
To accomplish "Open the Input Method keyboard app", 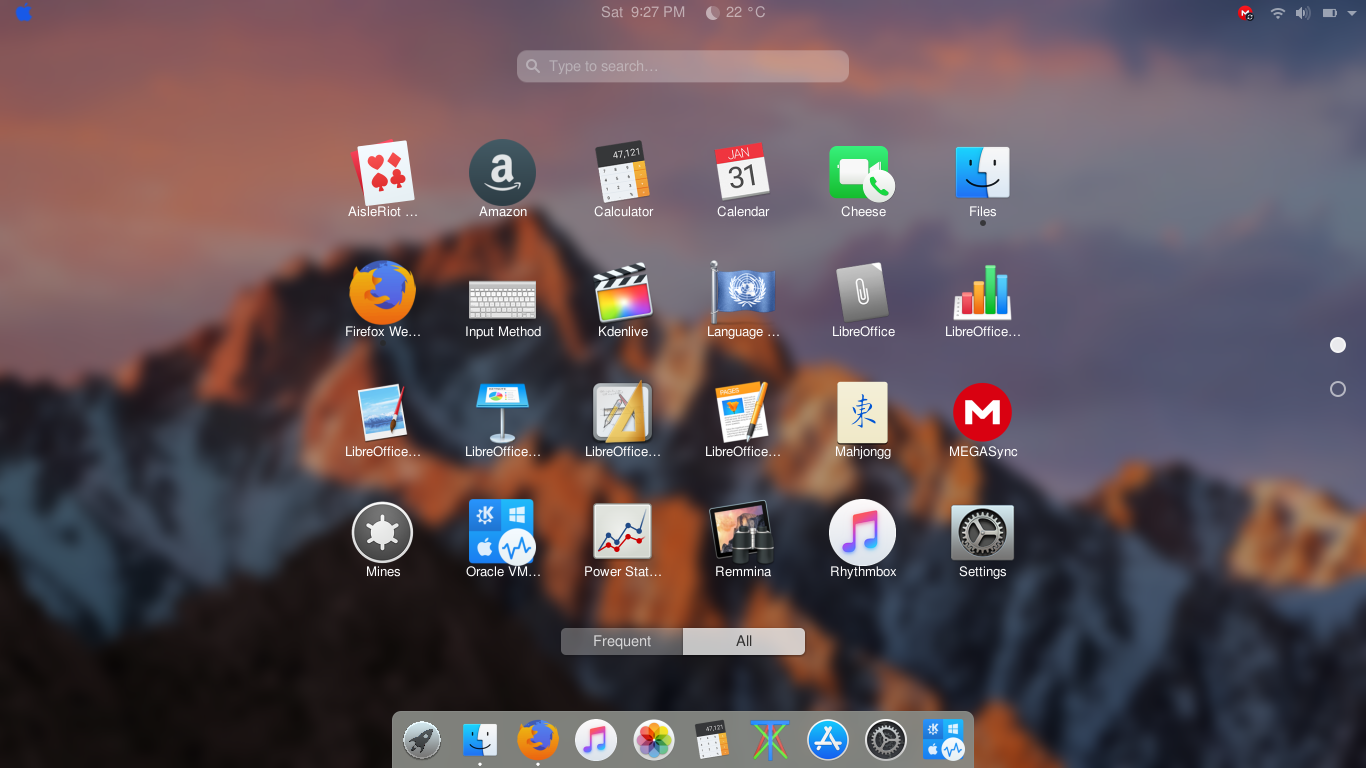I will point(503,301).
